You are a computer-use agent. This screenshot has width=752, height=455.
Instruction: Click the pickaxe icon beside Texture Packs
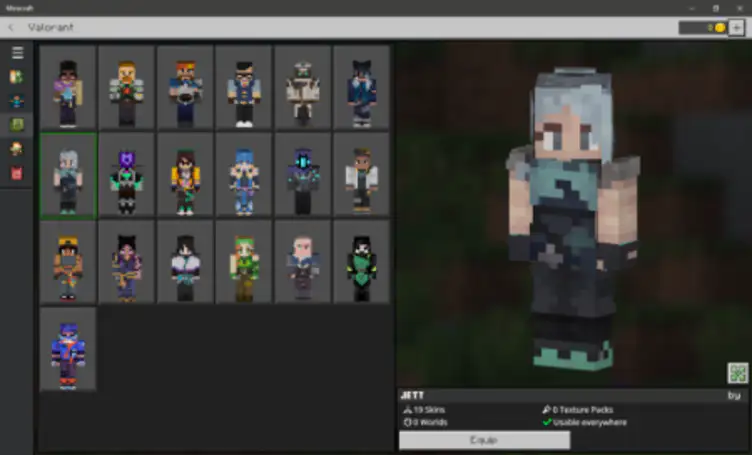tap(546, 410)
